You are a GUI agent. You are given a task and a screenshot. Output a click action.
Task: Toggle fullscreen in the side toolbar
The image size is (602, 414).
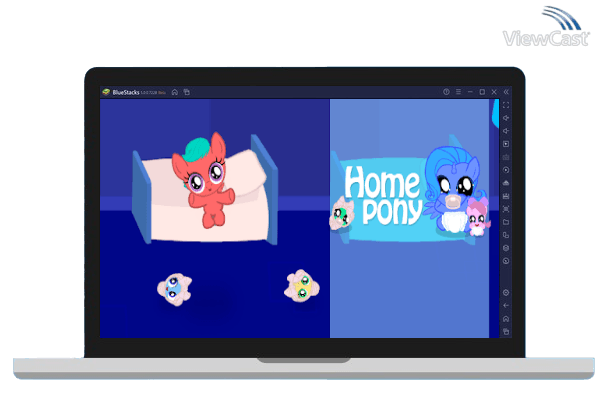(506, 105)
